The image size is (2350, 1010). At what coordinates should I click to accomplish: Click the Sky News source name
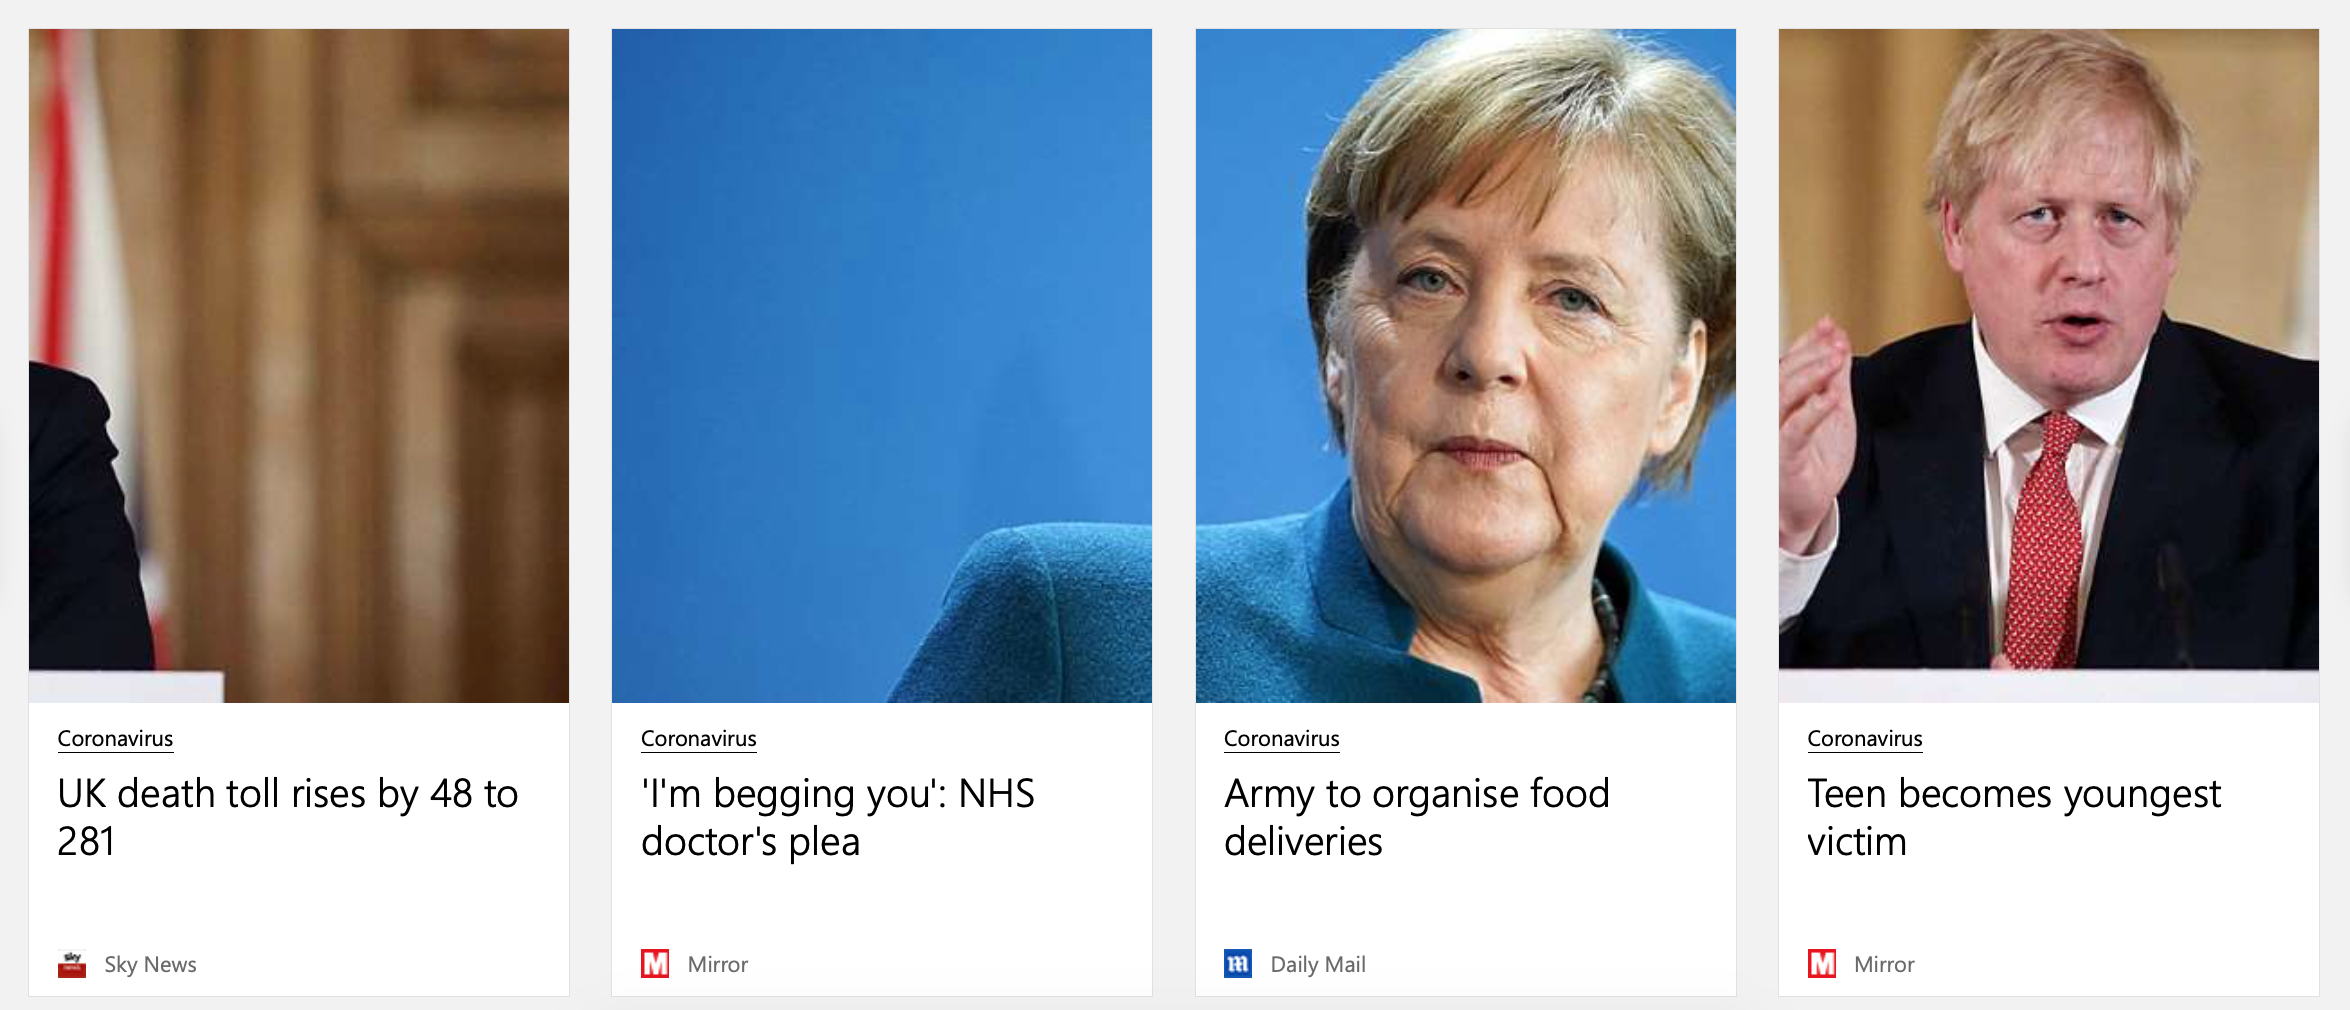pos(150,965)
